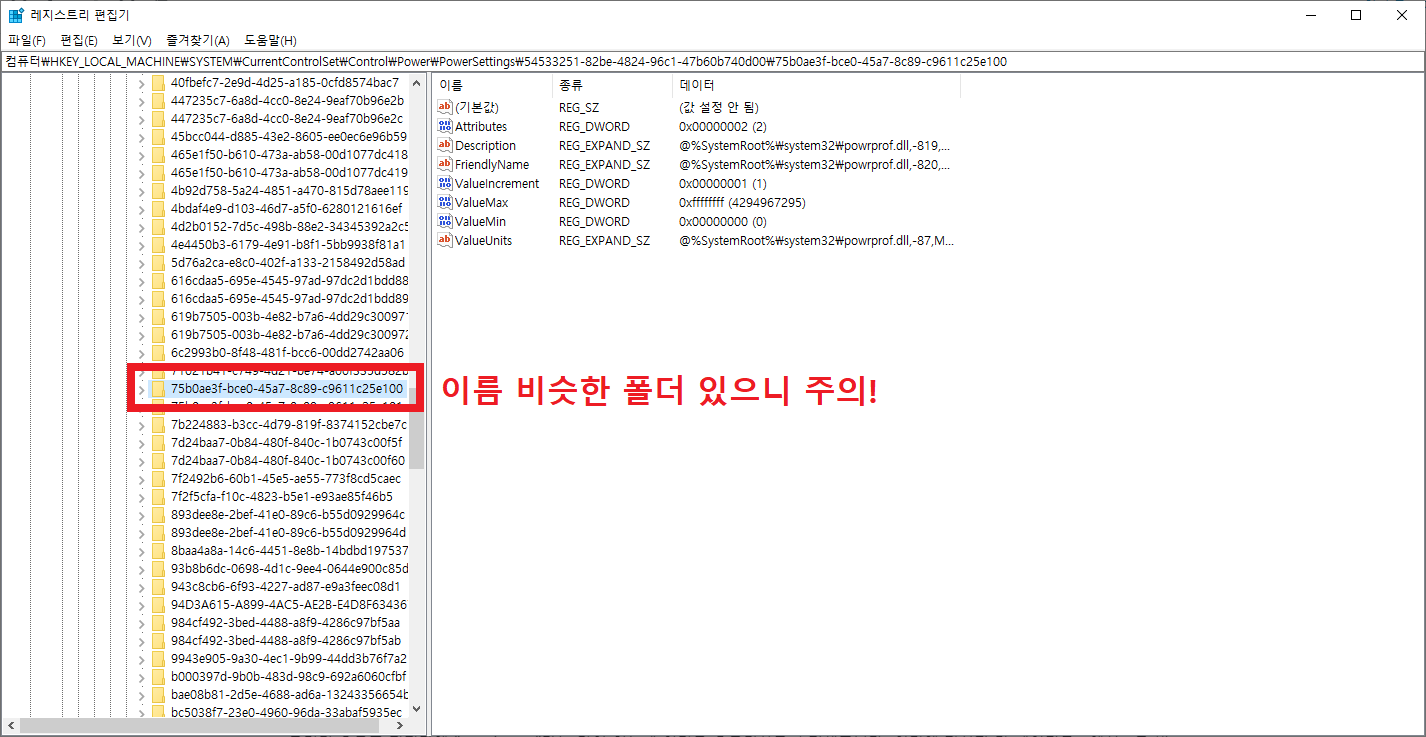Click the tree's scroll-left arrow button
This screenshot has height=737, width=1426.
[x=9, y=726]
